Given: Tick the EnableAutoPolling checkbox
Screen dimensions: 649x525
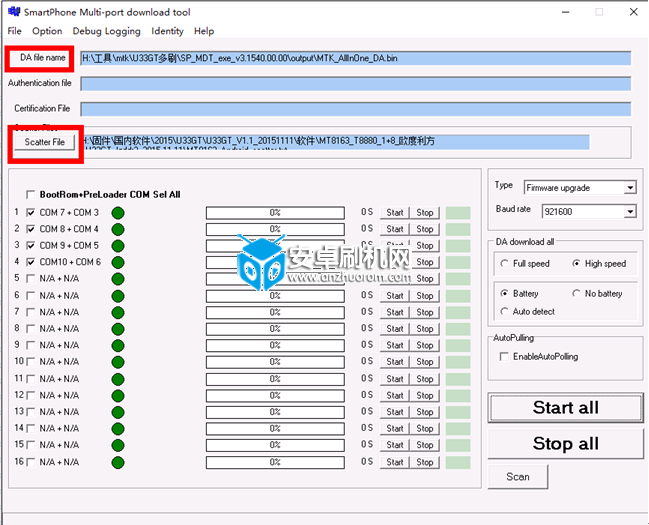Looking at the screenshot, I should [504, 357].
